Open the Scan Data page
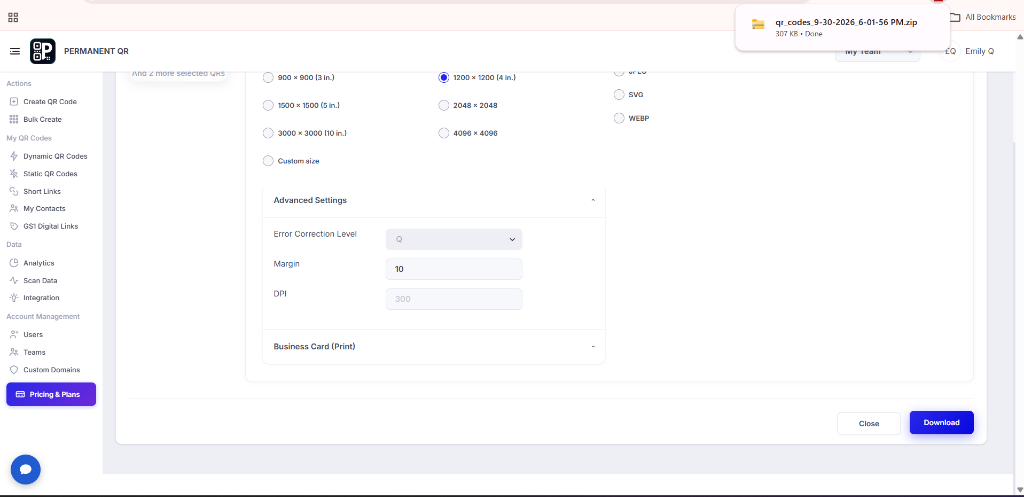This screenshot has height=497, width=1024. click(x=40, y=280)
